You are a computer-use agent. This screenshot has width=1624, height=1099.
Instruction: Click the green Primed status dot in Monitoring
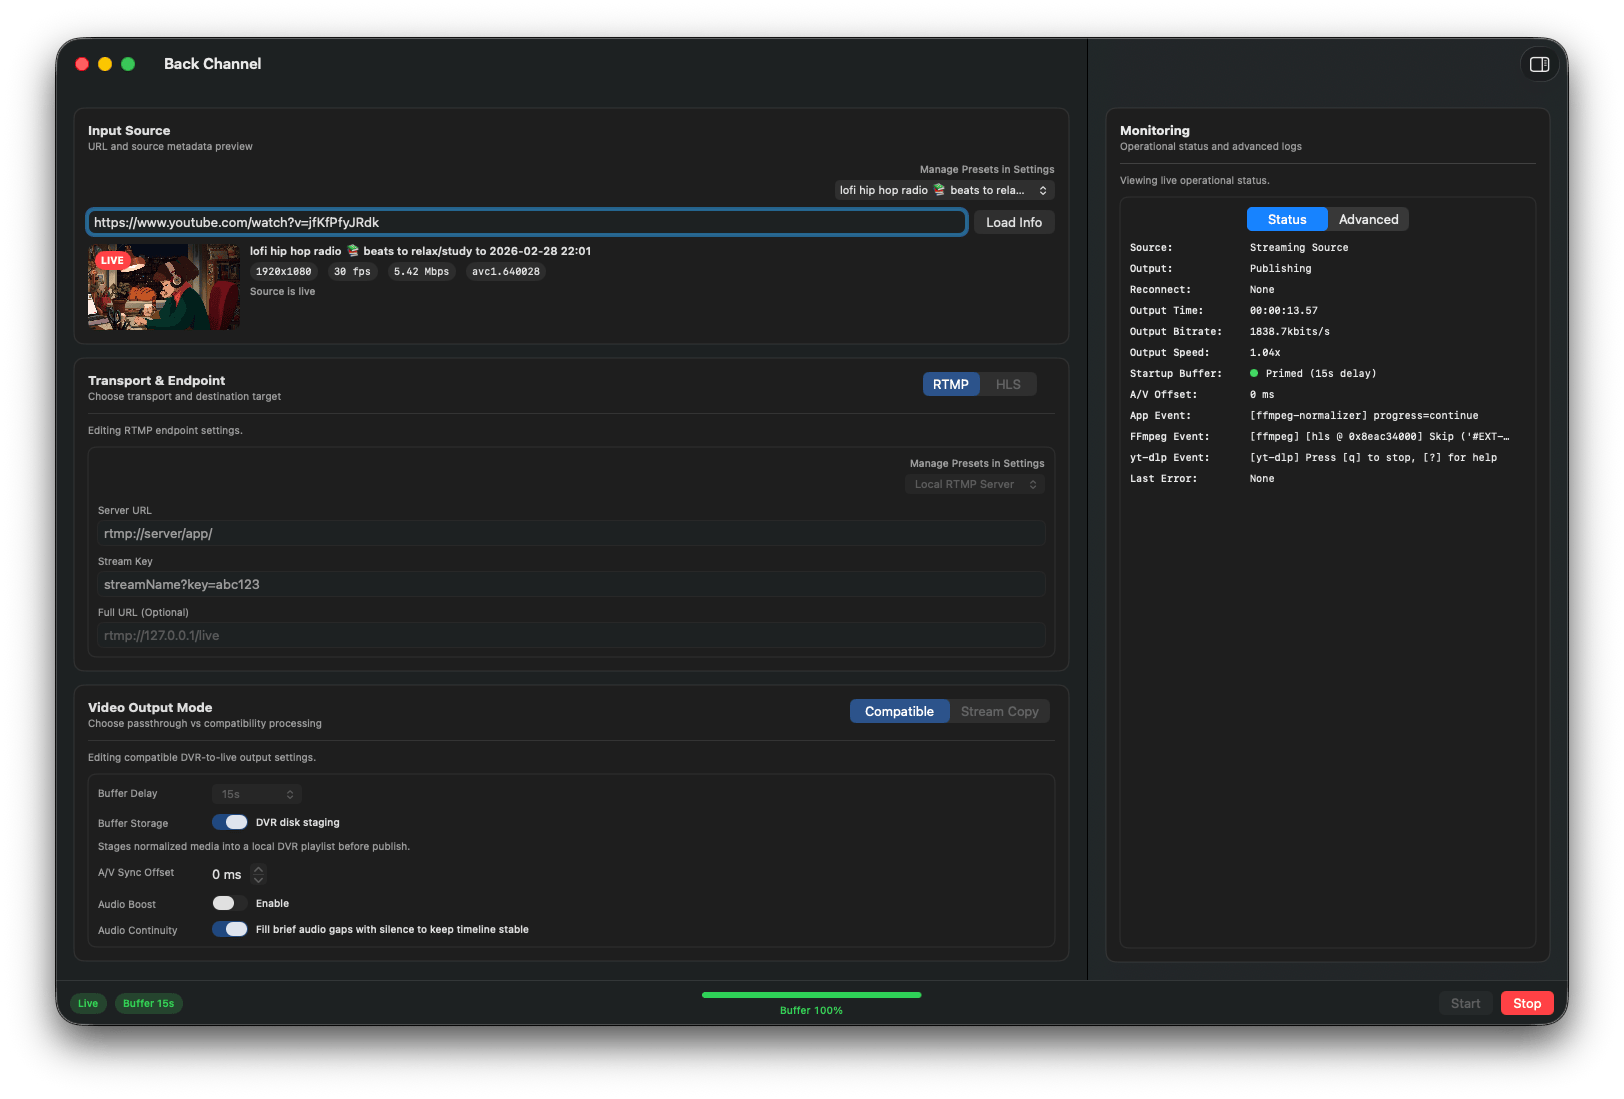pyautogui.click(x=1256, y=373)
